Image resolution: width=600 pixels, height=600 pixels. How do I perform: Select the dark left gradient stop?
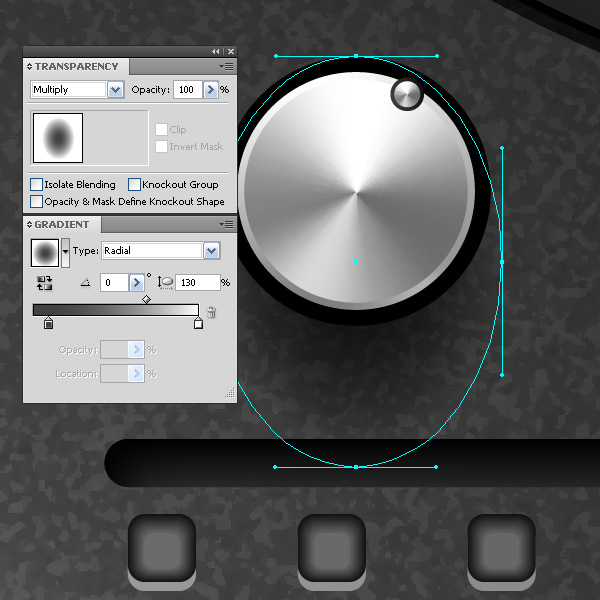(x=48, y=323)
